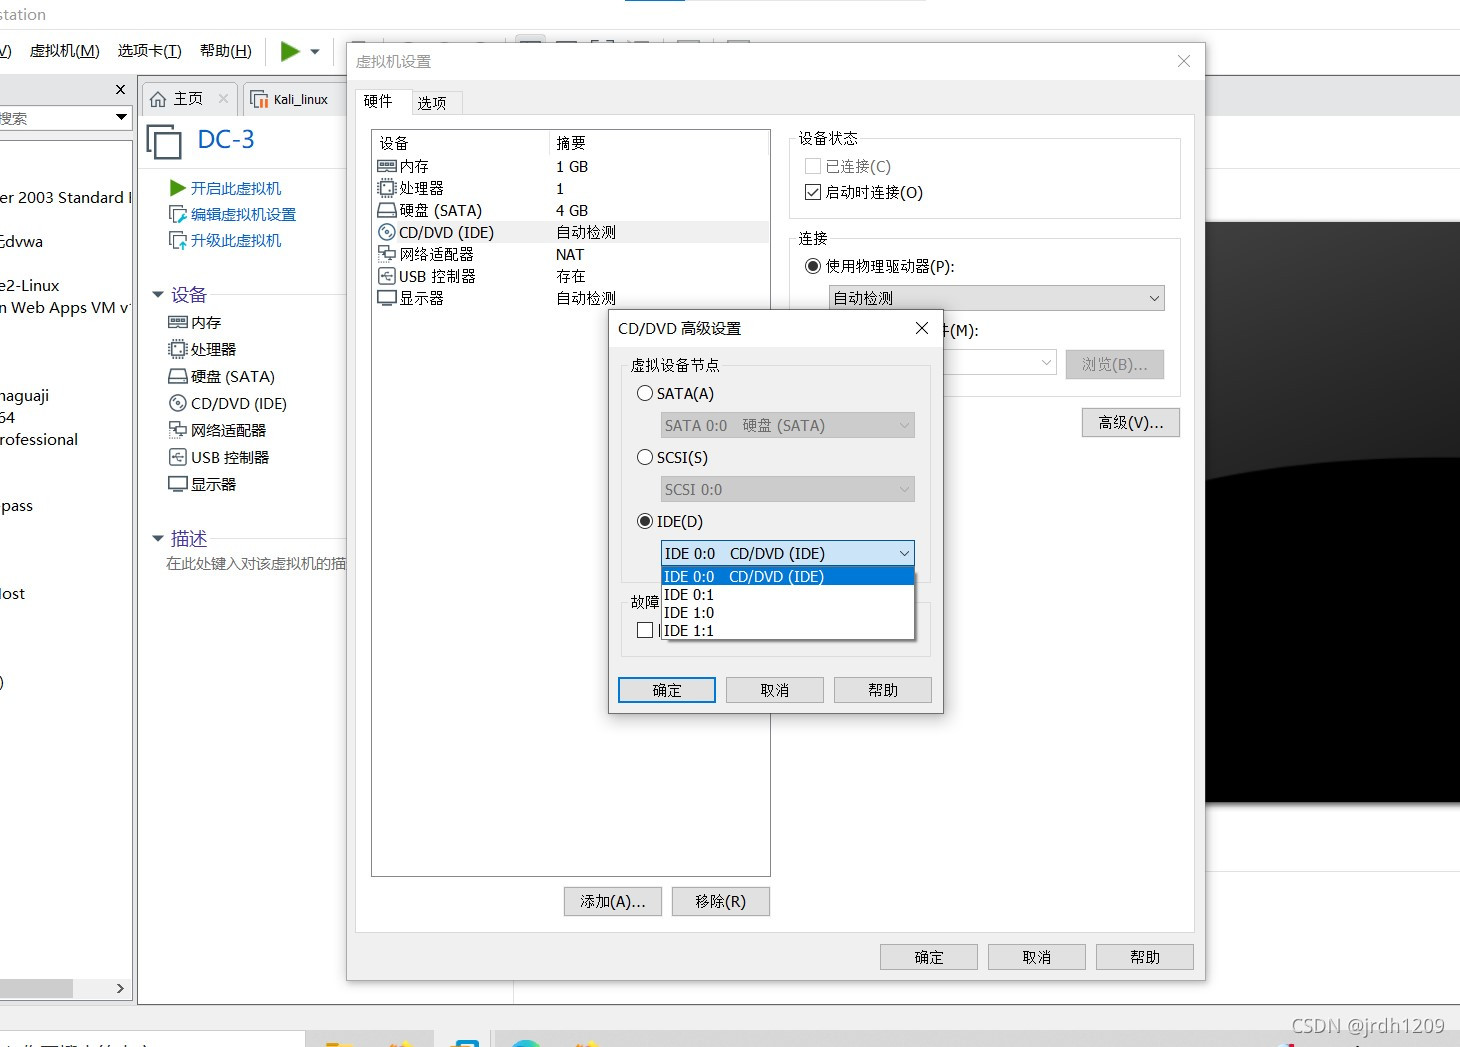Click the Kali_linux tab VM icon
Viewport: 1460px width, 1047px height.
[259, 99]
